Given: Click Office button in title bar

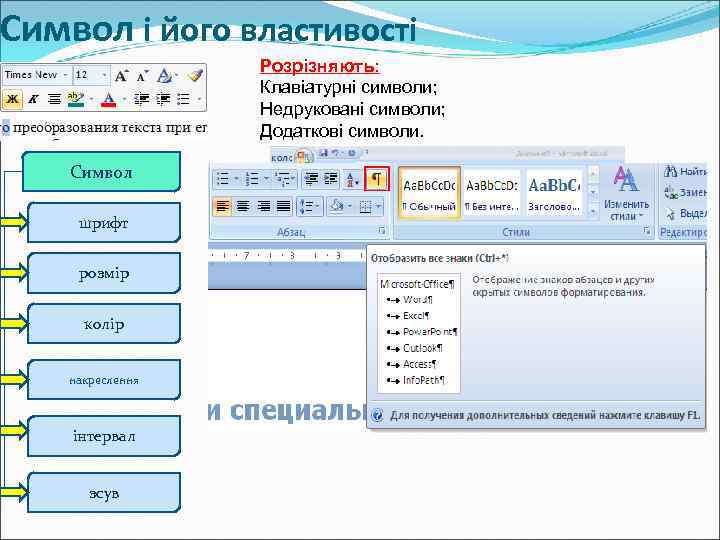Looking at the screenshot, I should [x=304, y=157].
